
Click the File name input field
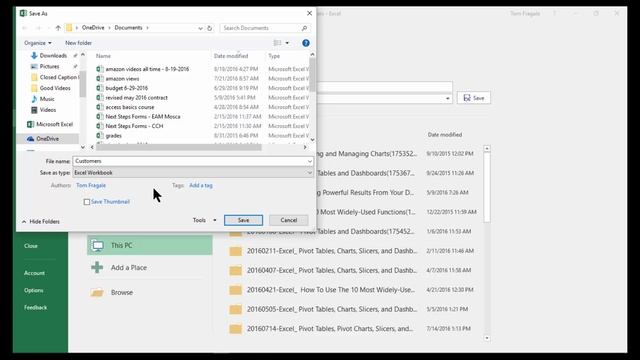click(x=190, y=161)
